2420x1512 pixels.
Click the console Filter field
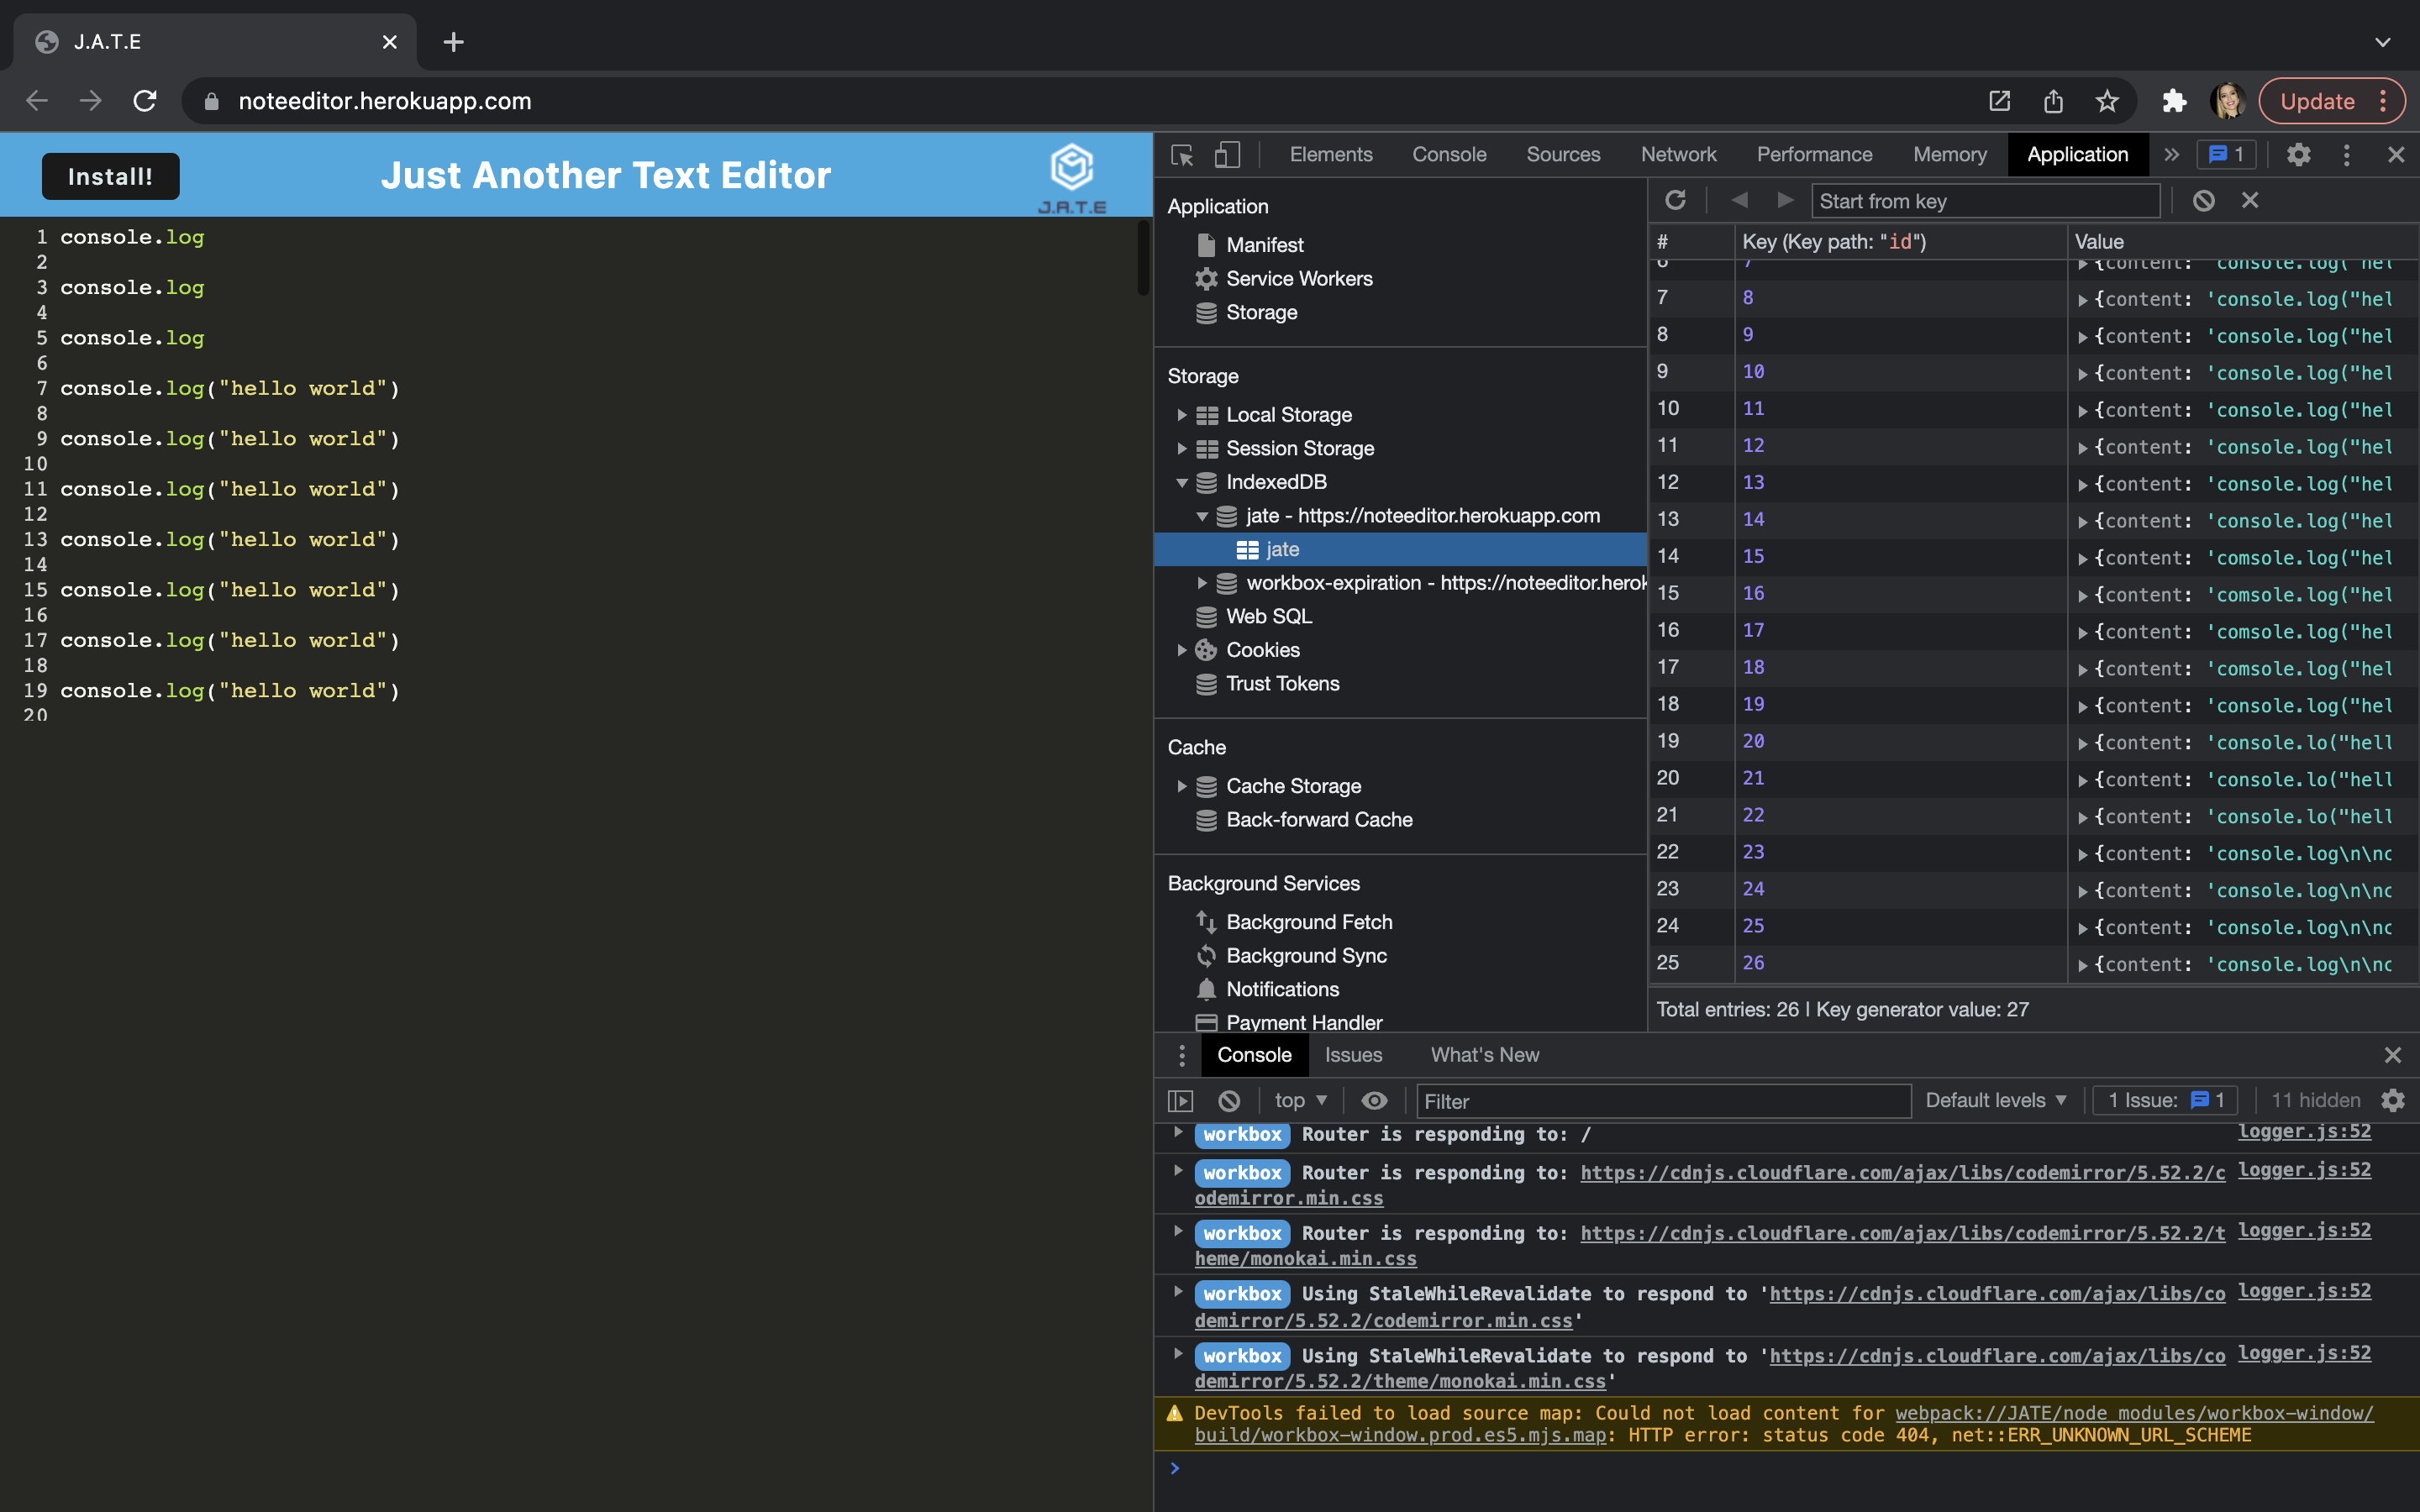tap(1663, 1101)
